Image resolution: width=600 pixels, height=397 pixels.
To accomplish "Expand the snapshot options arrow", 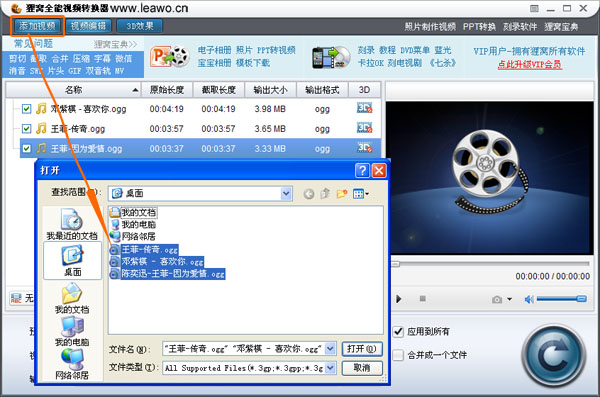I will point(509,299).
